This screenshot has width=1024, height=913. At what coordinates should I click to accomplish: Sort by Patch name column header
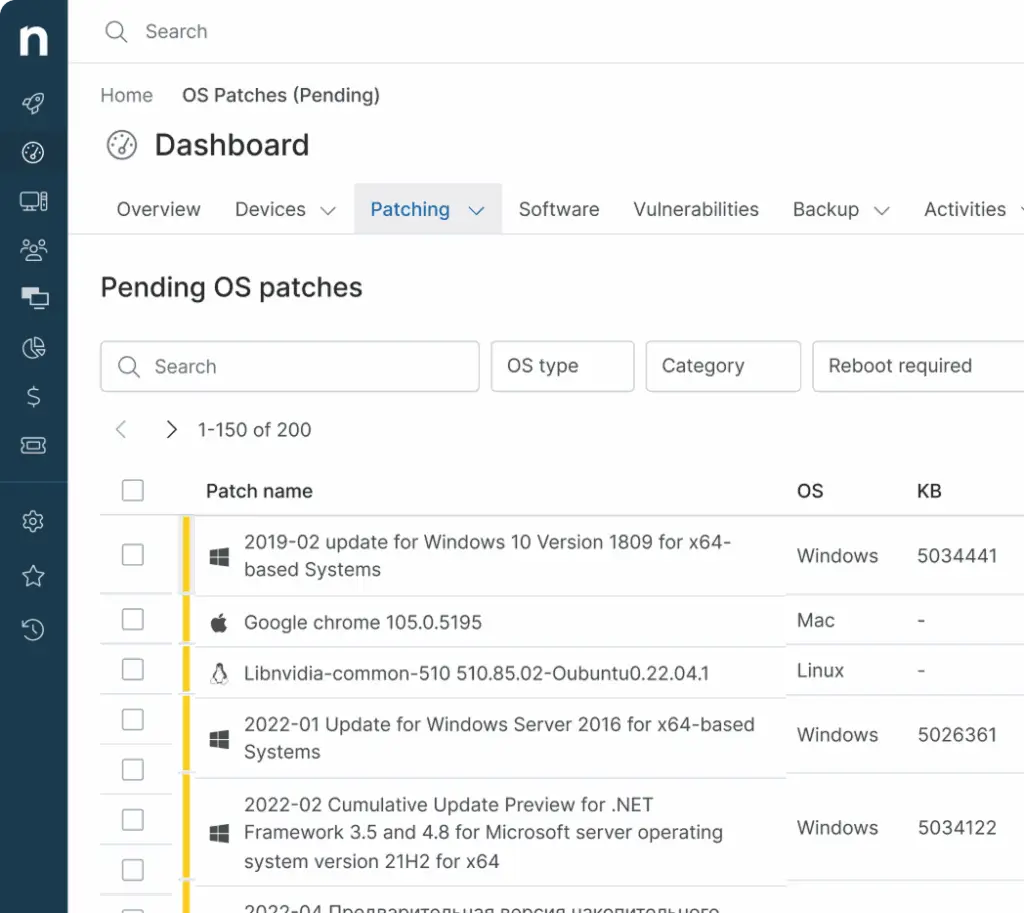pyautogui.click(x=259, y=491)
